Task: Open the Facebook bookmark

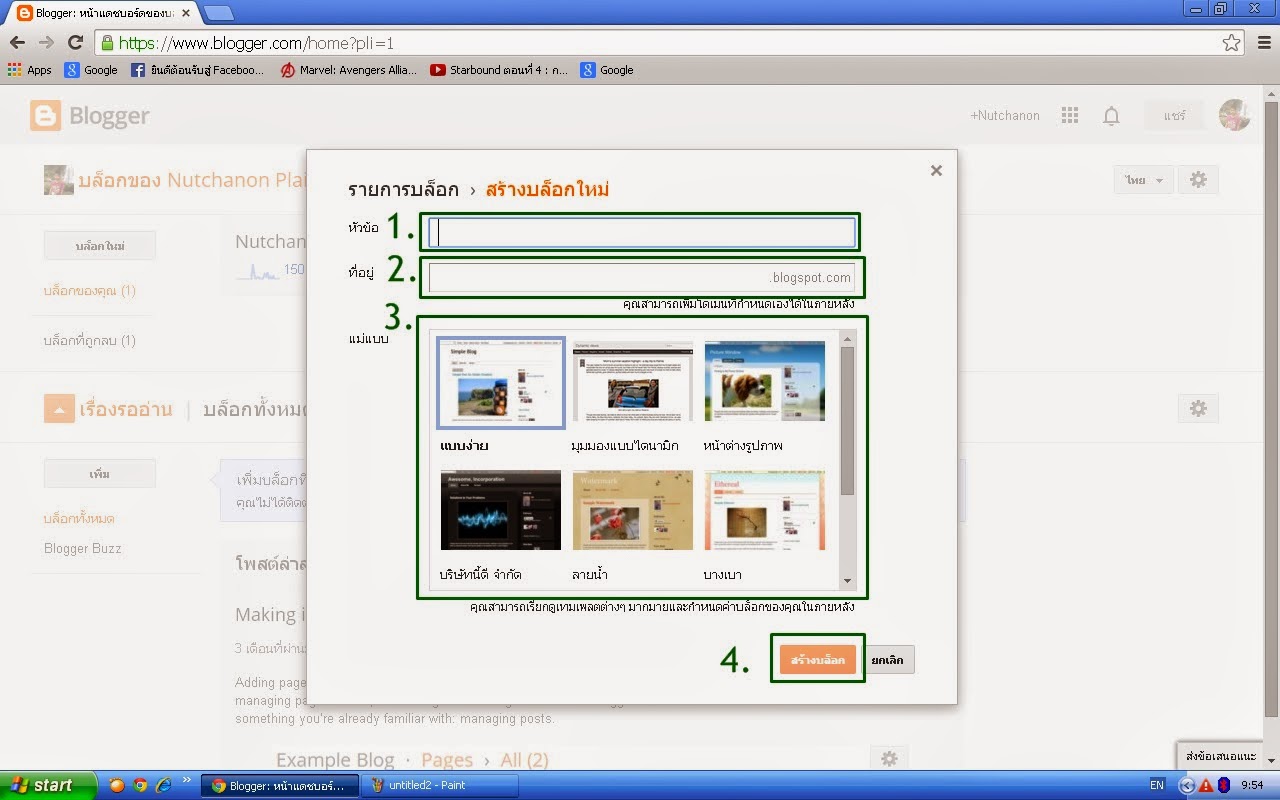Action: click(198, 70)
